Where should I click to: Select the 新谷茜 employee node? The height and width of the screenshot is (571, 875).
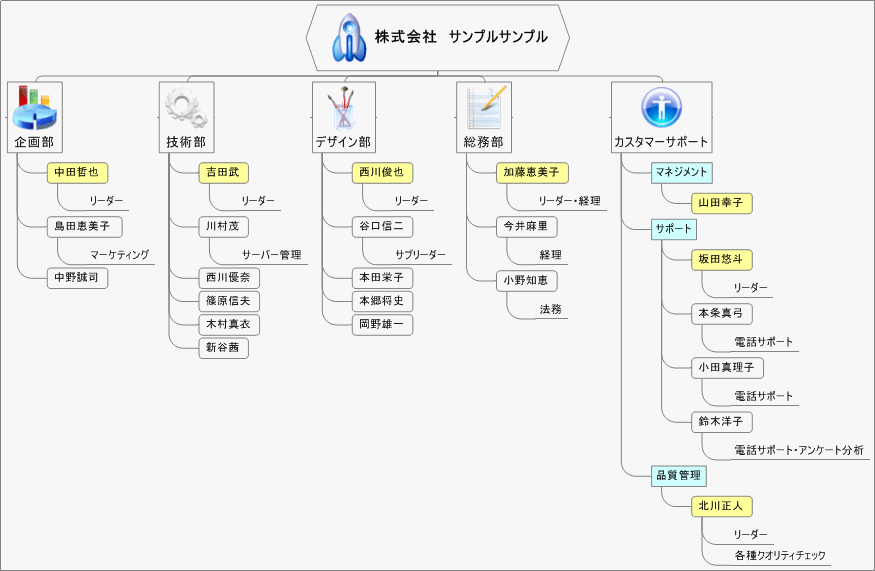pos(223,348)
